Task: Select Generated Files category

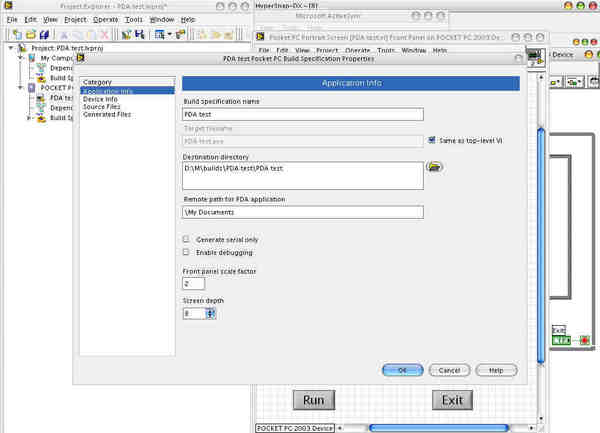Action: coord(107,114)
